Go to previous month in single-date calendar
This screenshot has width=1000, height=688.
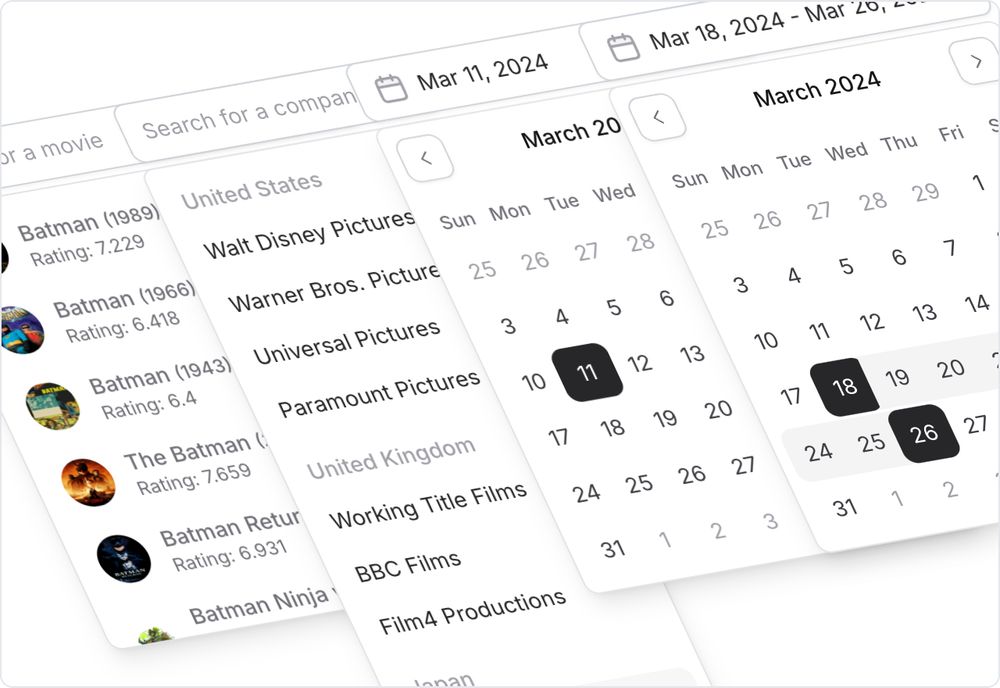click(x=425, y=157)
